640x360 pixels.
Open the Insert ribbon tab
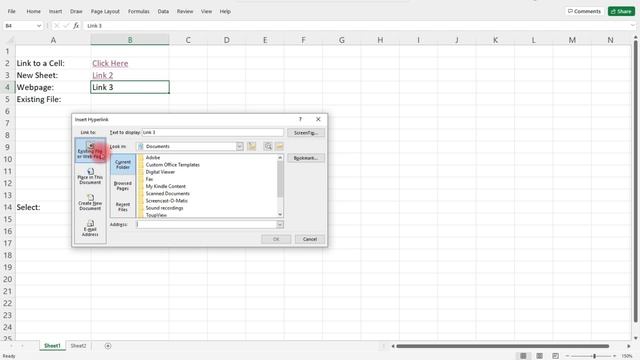pos(56,11)
